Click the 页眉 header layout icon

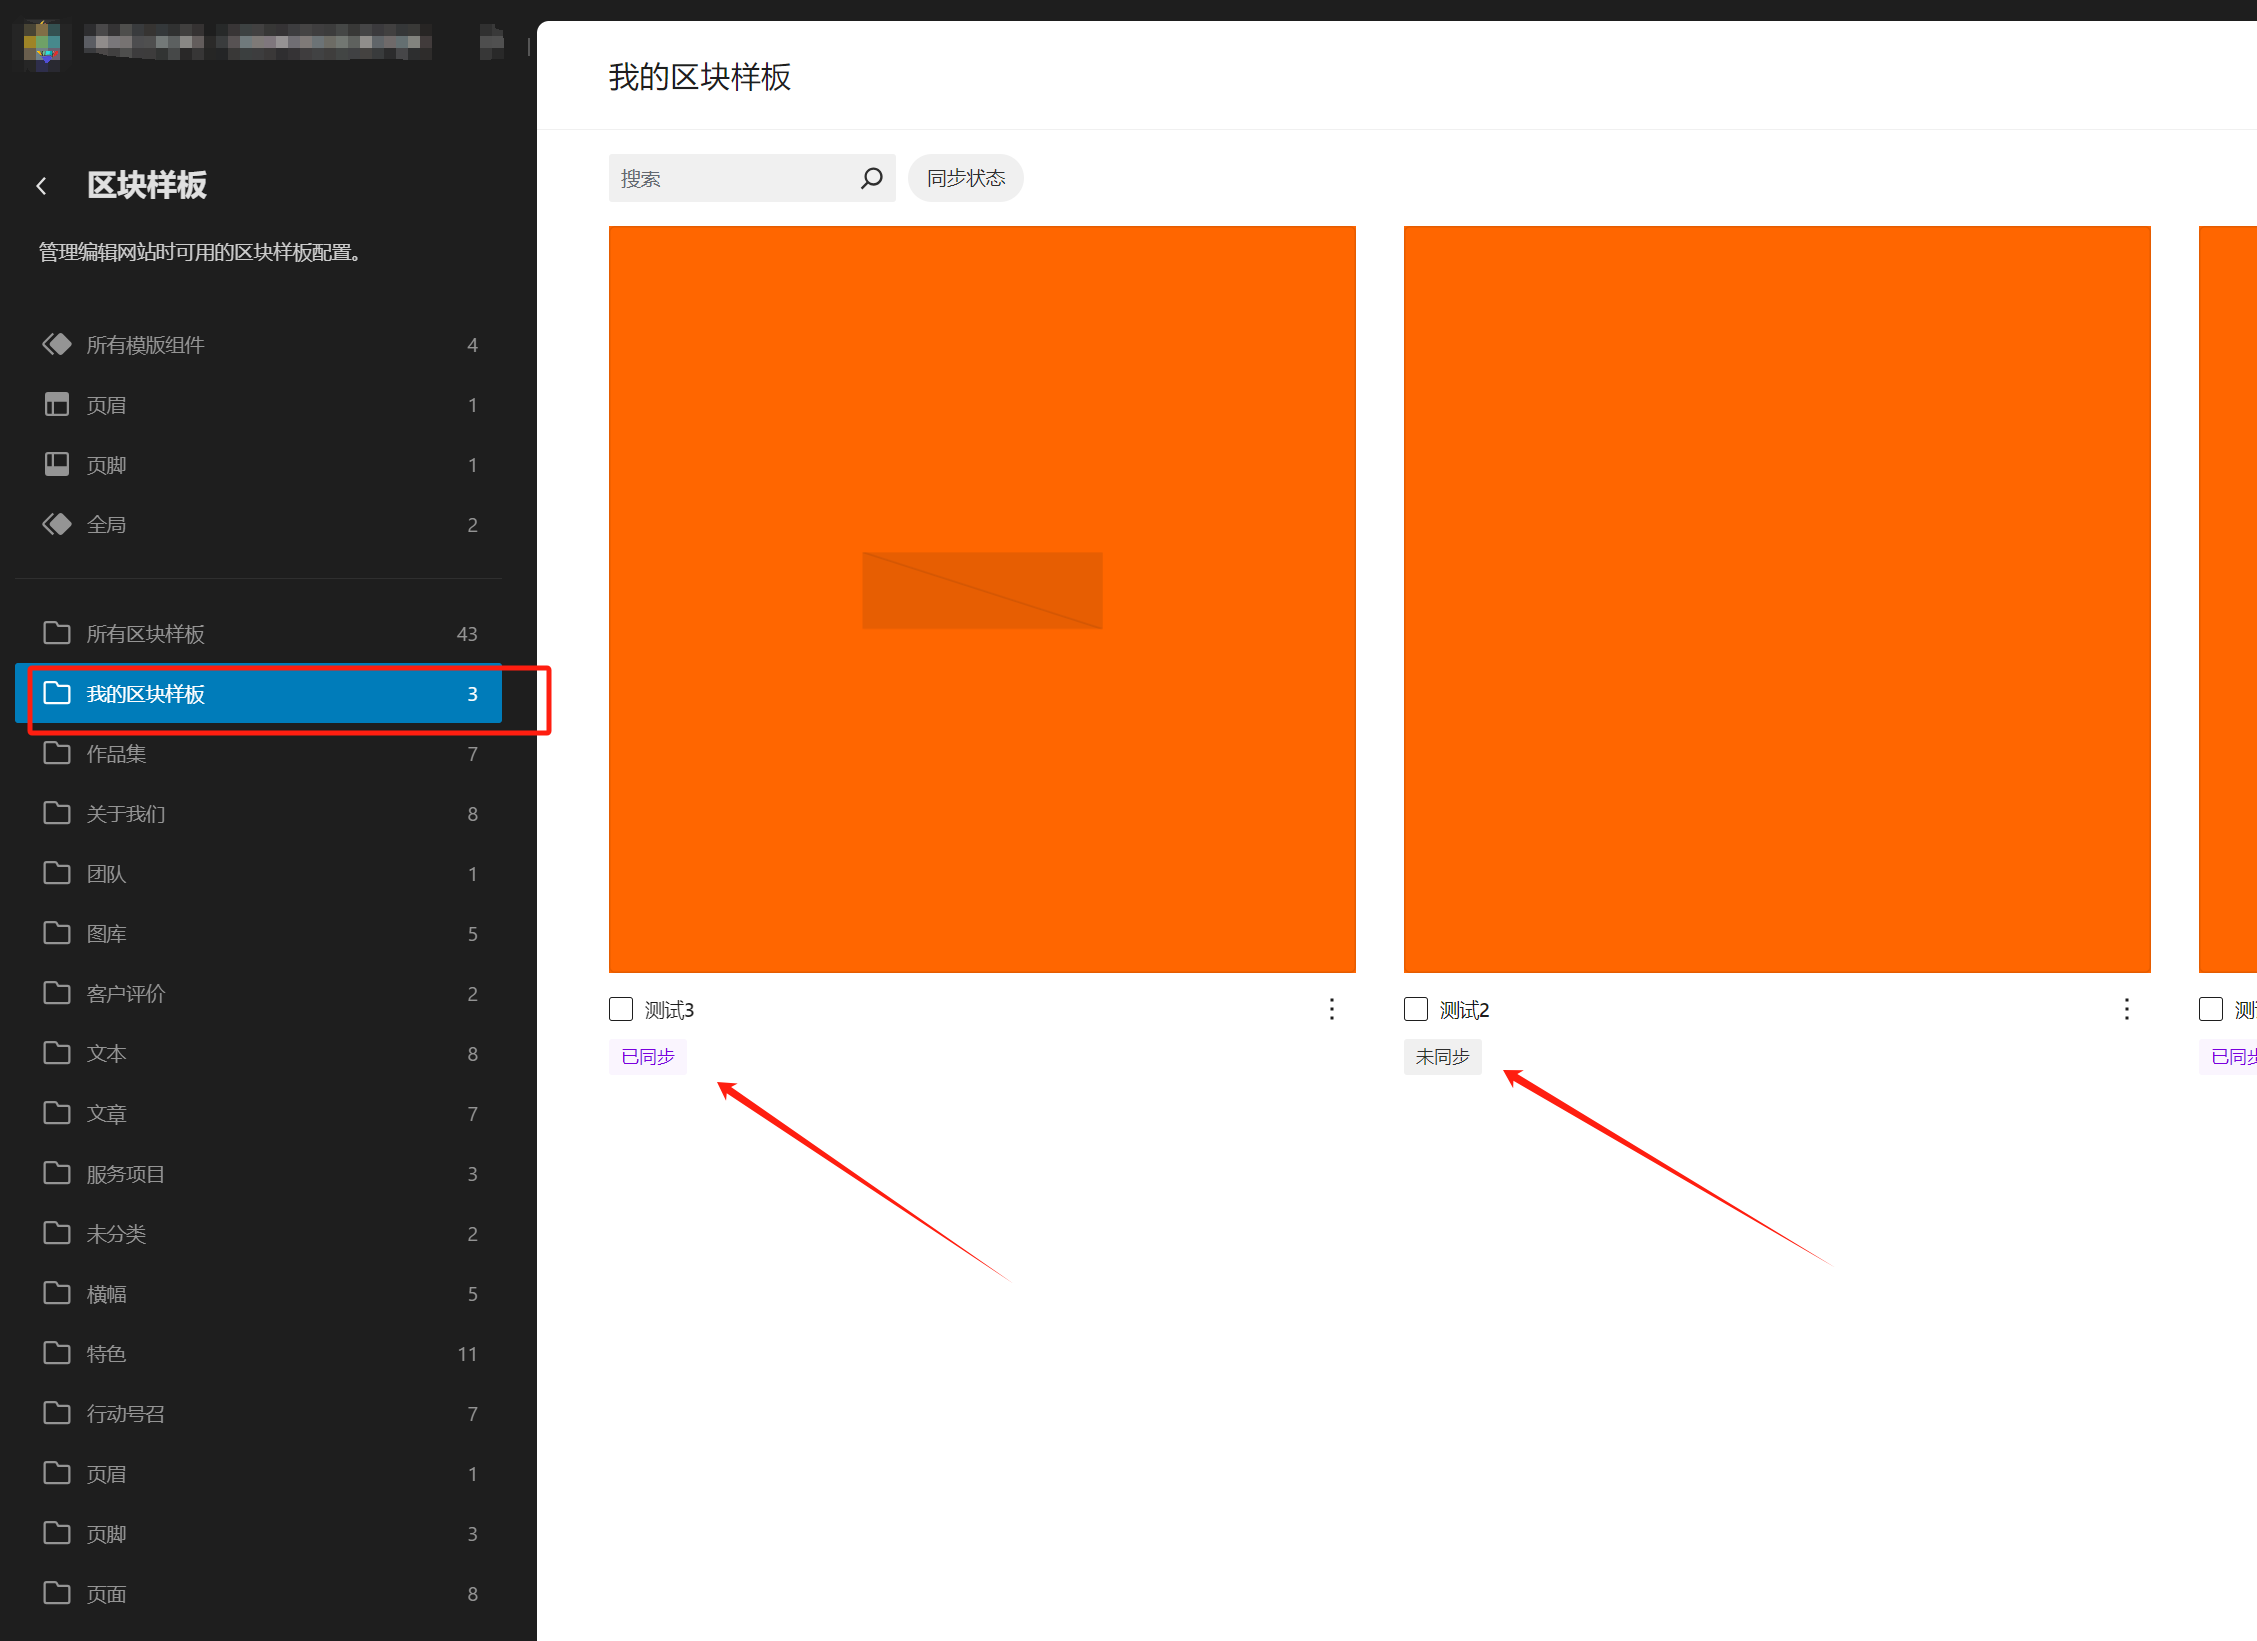[57, 405]
